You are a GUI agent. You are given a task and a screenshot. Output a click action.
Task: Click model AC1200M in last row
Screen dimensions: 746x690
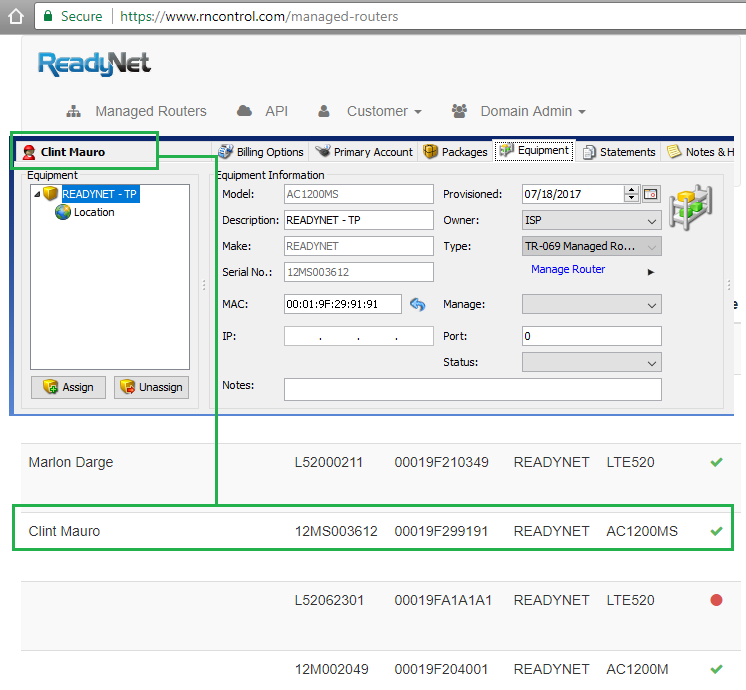(637, 669)
